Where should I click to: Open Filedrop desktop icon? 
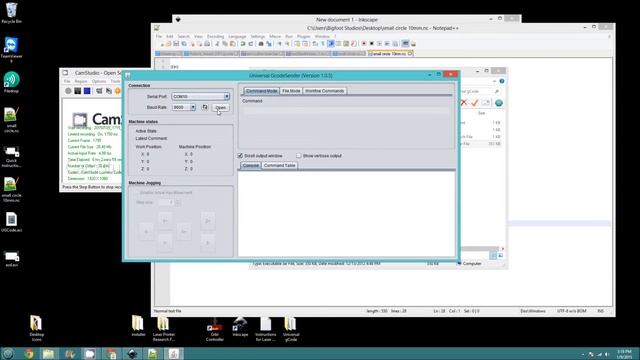11,82
